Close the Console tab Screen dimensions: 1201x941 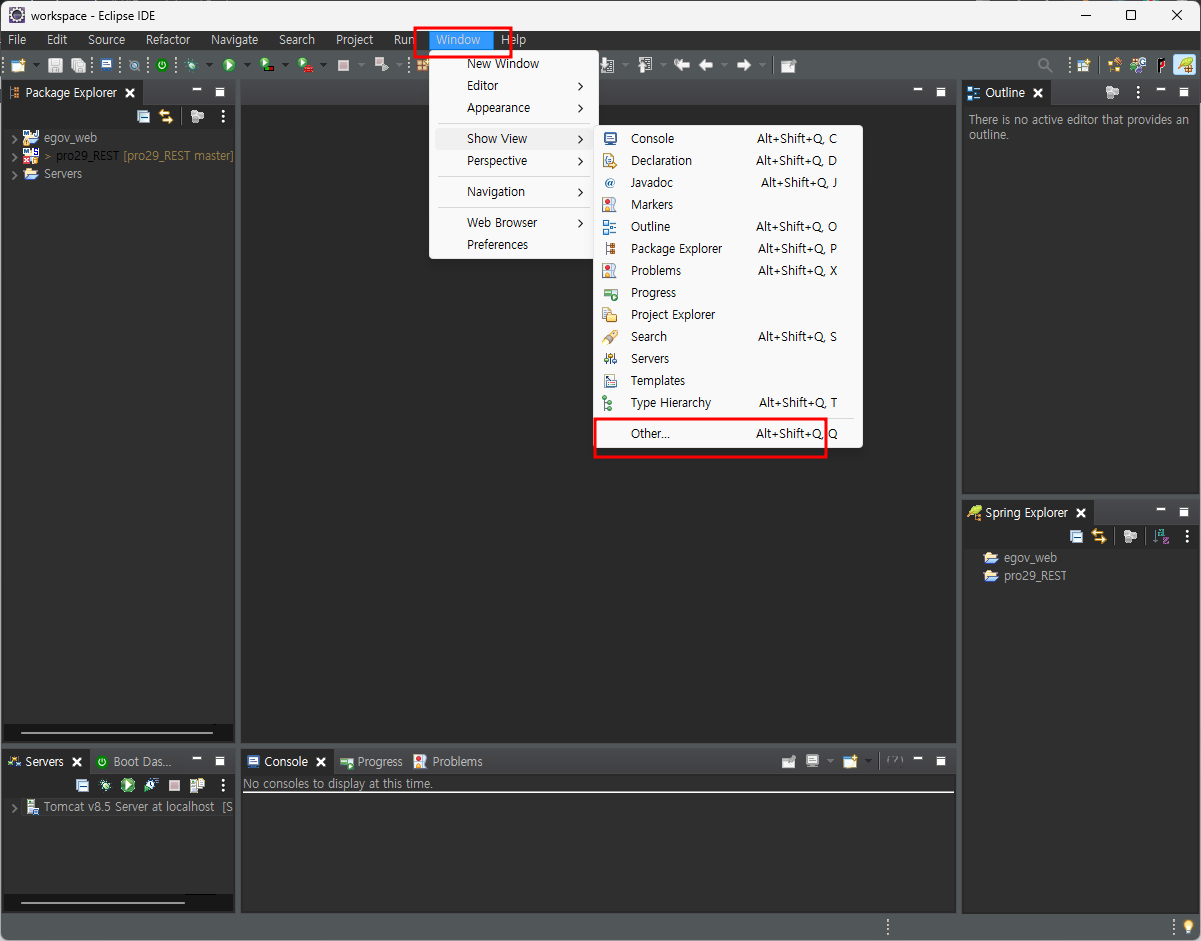(x=321, y=762)
